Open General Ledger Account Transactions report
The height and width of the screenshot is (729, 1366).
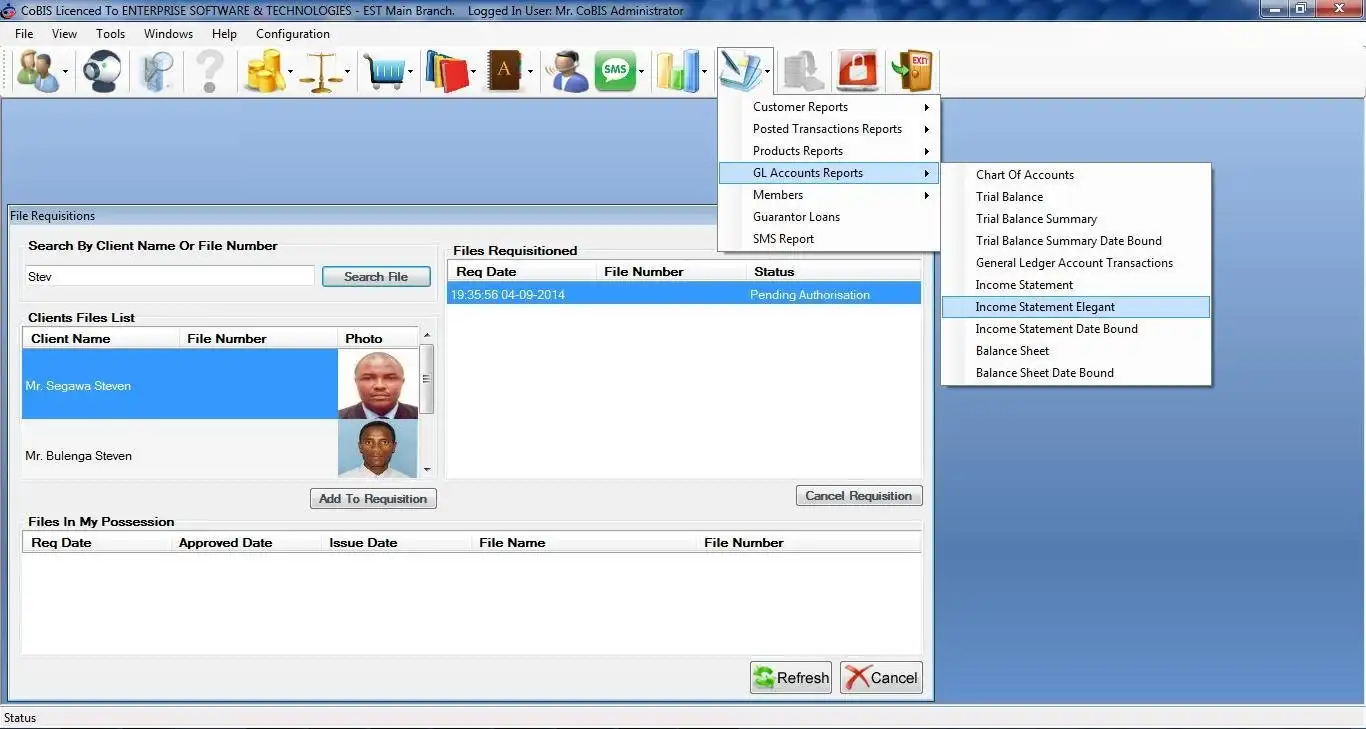pyautogui.click(x=1076, y=263)
